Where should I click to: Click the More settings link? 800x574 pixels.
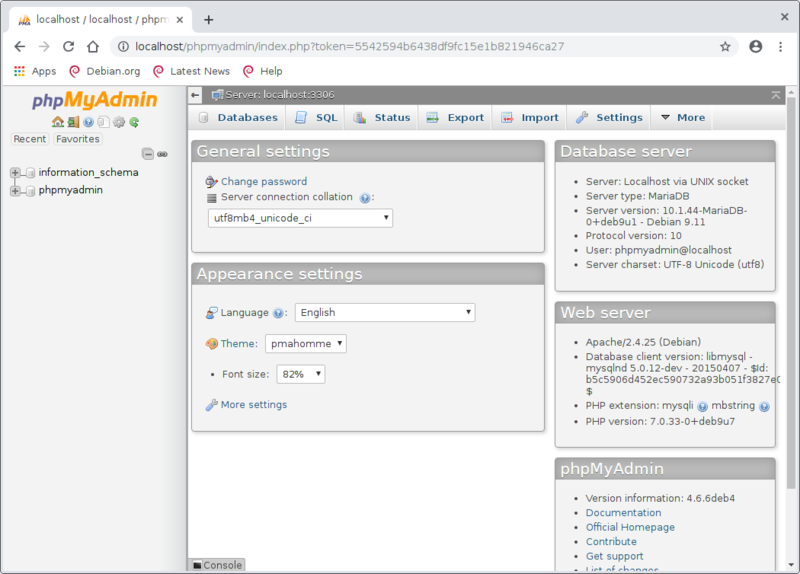point(254,405)
